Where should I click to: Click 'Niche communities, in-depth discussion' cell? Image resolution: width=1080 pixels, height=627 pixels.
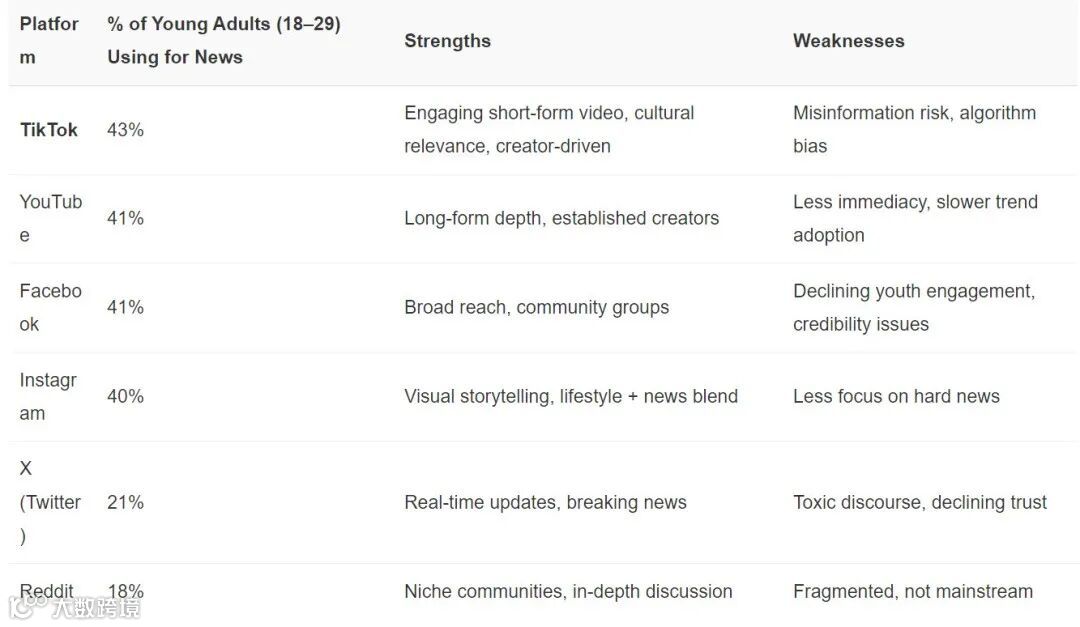point(568,591)
